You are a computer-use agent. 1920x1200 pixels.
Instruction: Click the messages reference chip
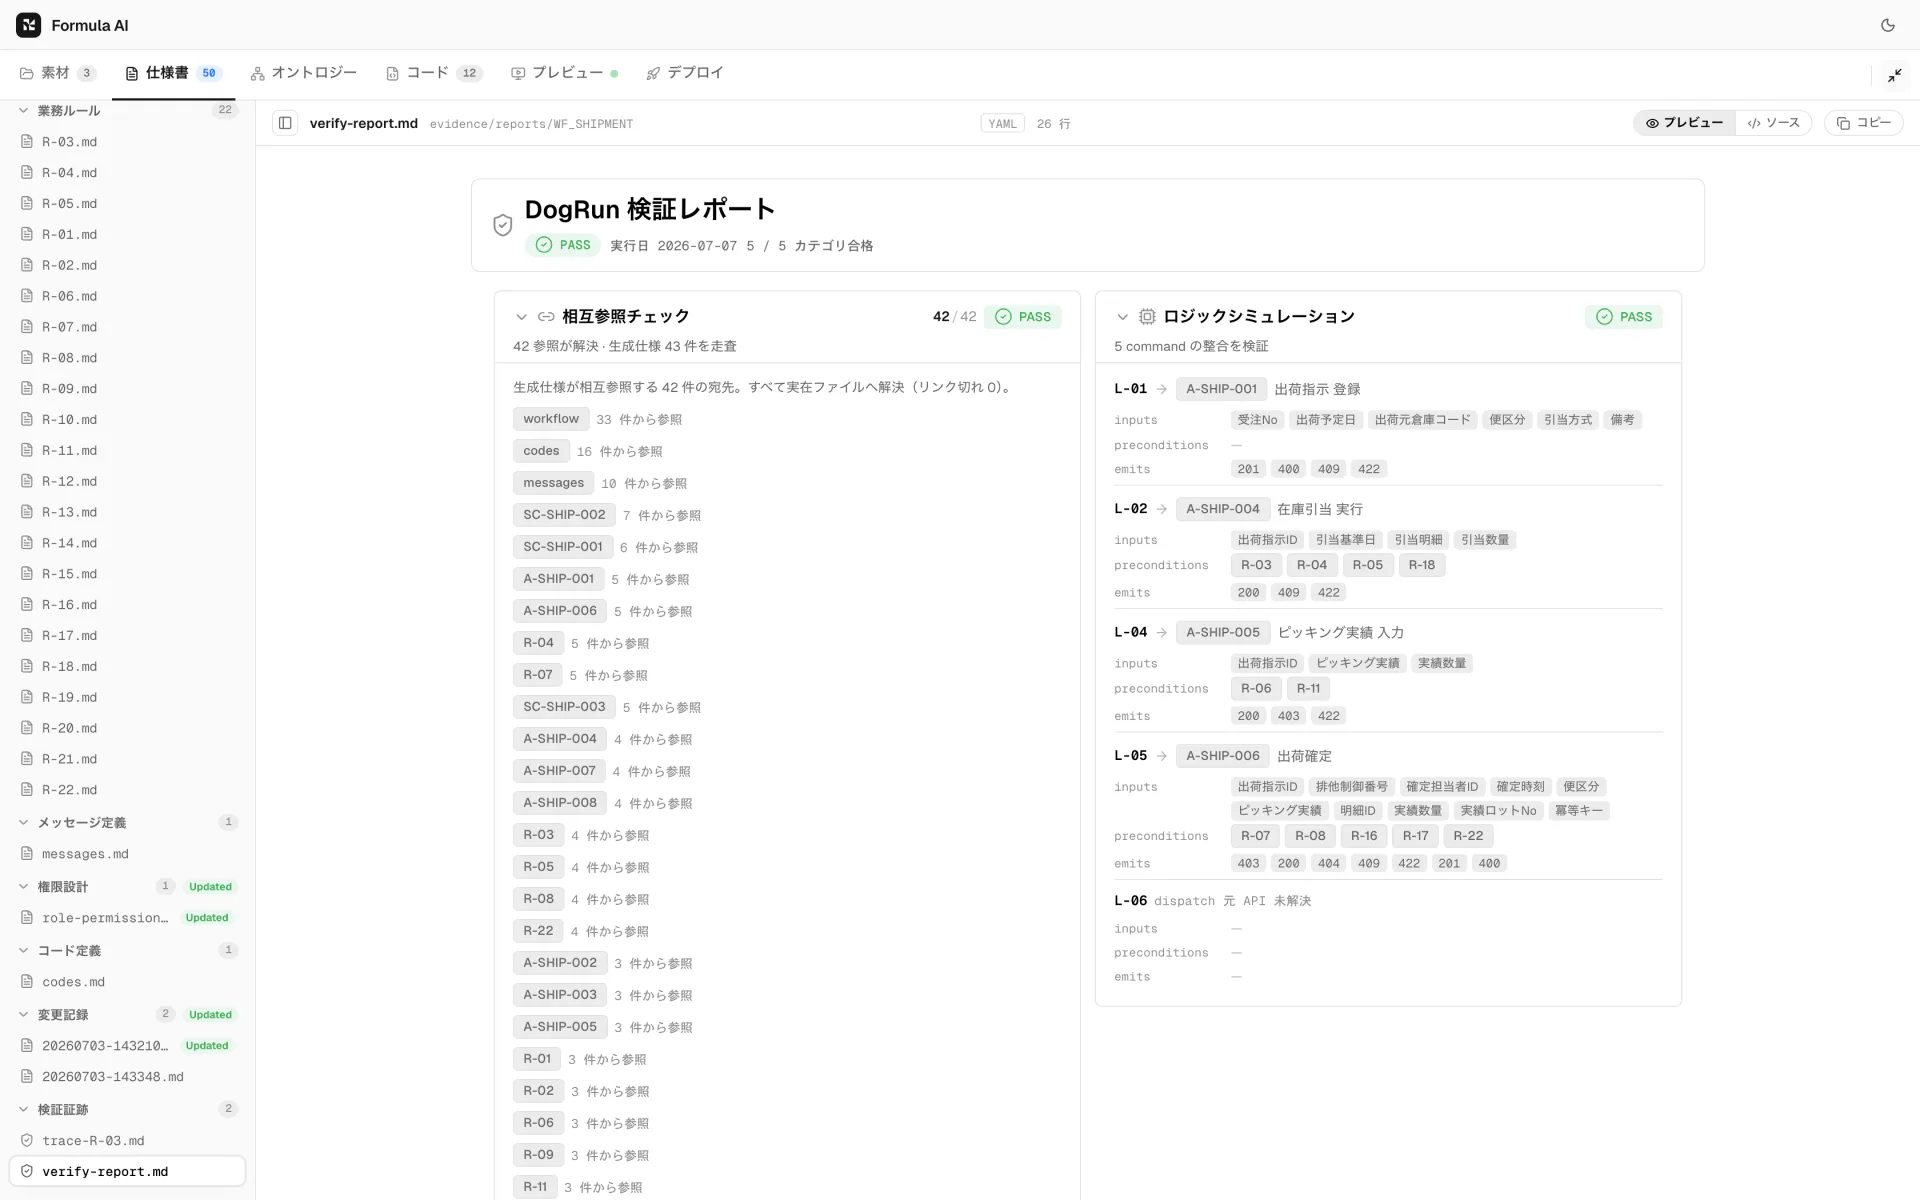pyautogui.click(x=553, y=483)
